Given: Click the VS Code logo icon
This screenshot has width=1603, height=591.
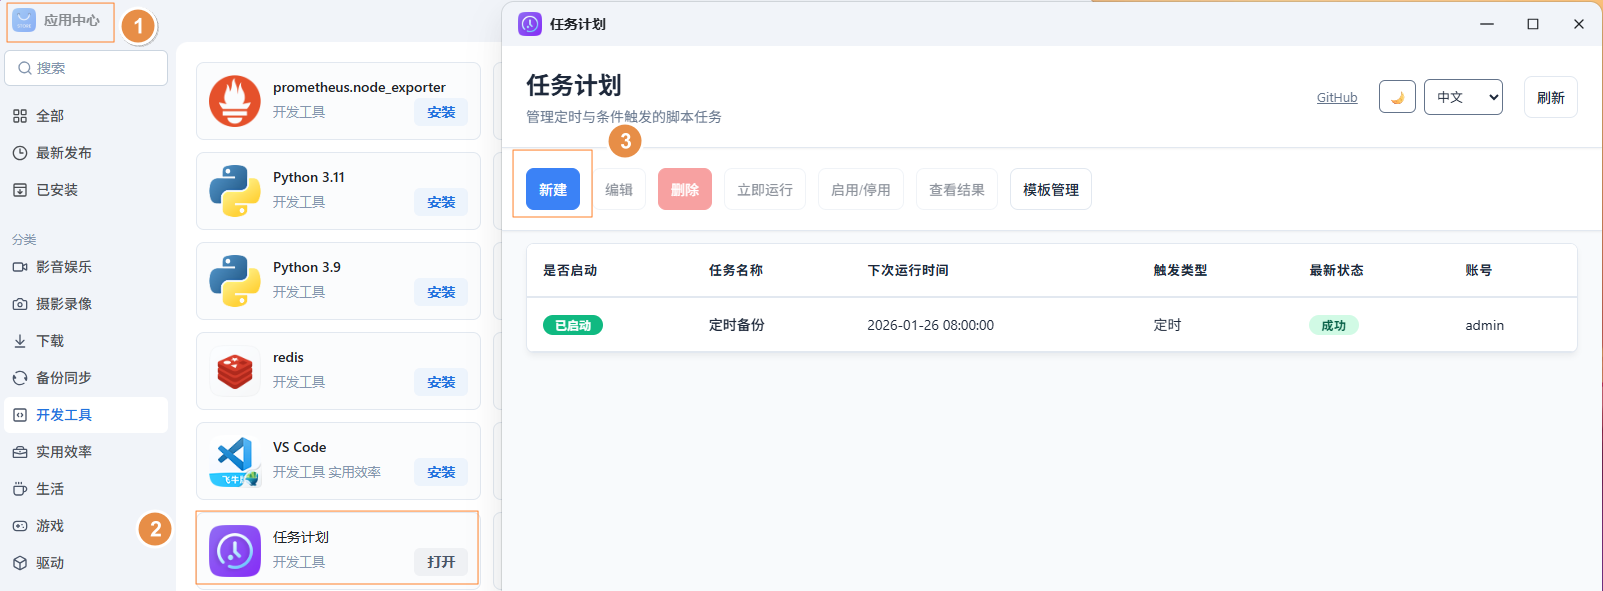Looking at the screenshot, I should tap(235, 461).
